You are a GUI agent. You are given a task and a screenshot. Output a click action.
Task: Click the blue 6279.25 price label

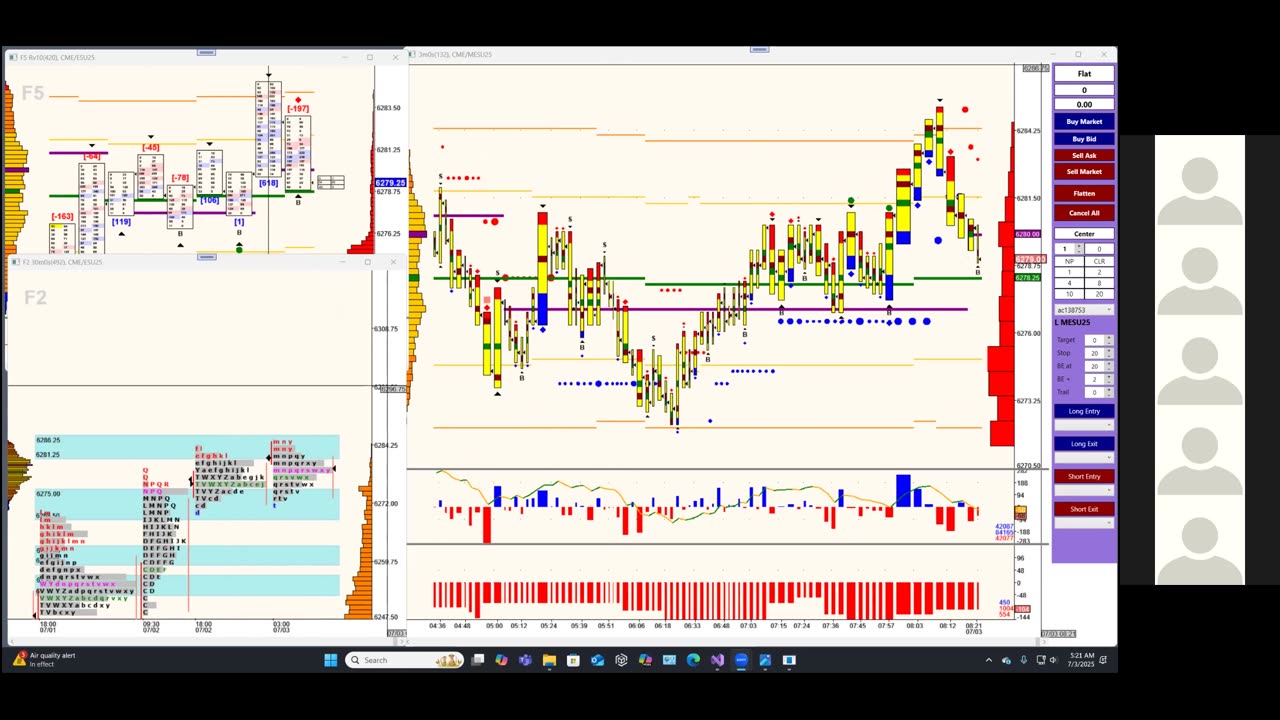tap(390, 183)
